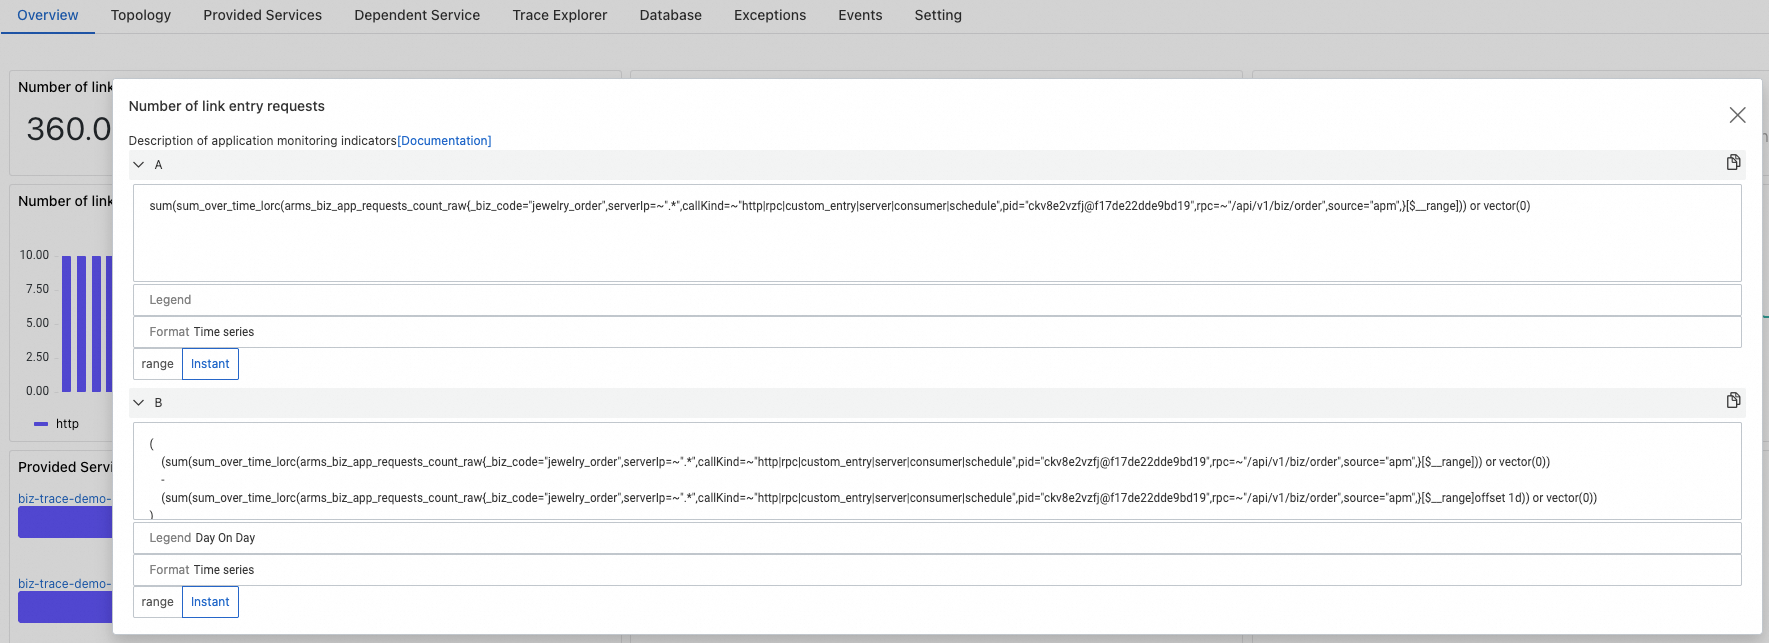Click the second biz-trace-demo service link
The height and width of the screenshot is (643, 1769).
click(65, 584)
